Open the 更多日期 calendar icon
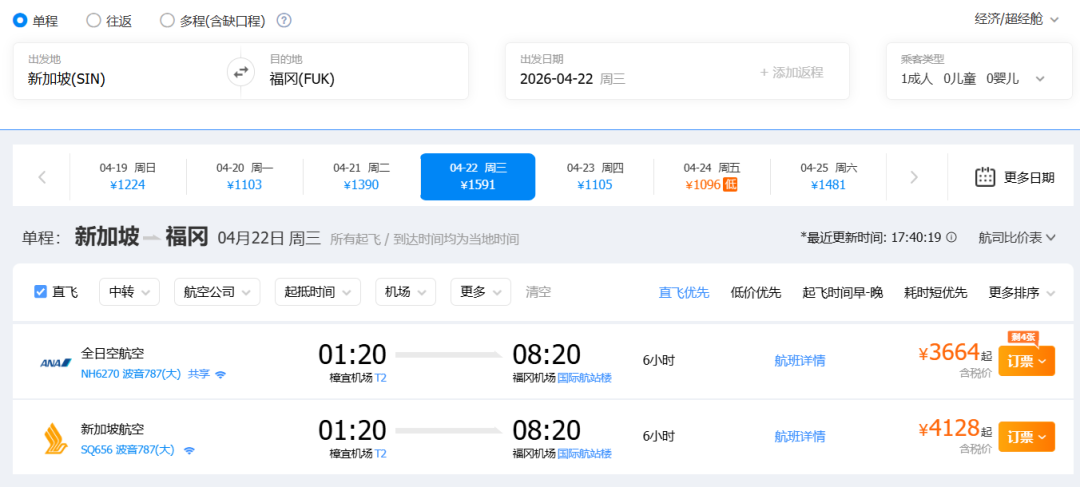This screenshot has width=1080, height=487. point(985,177)
